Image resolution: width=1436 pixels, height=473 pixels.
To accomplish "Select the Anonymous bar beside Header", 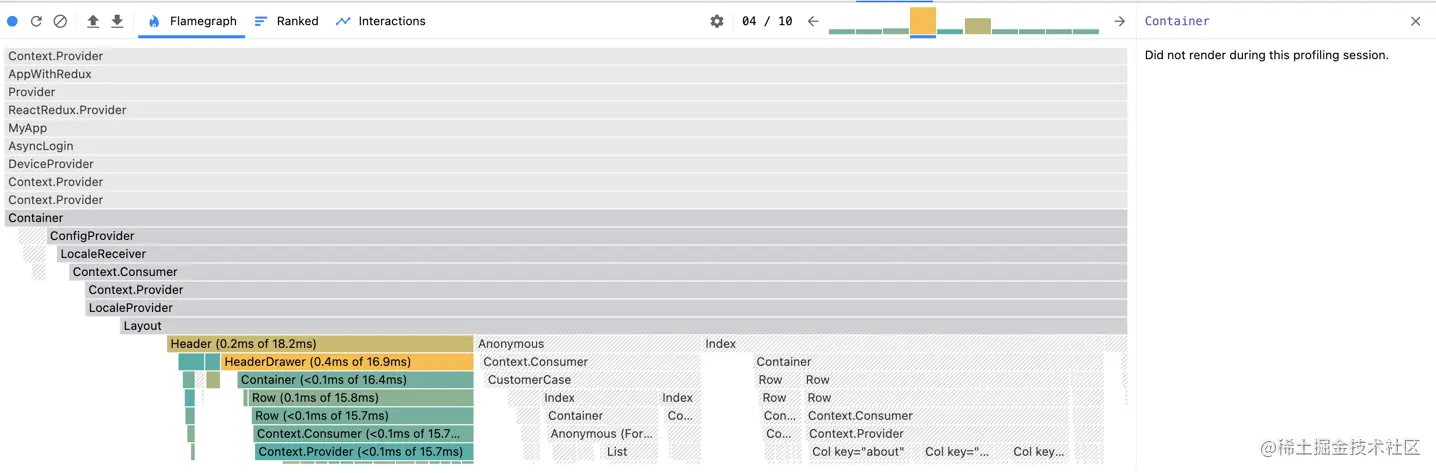I will [x=587, y=344].
